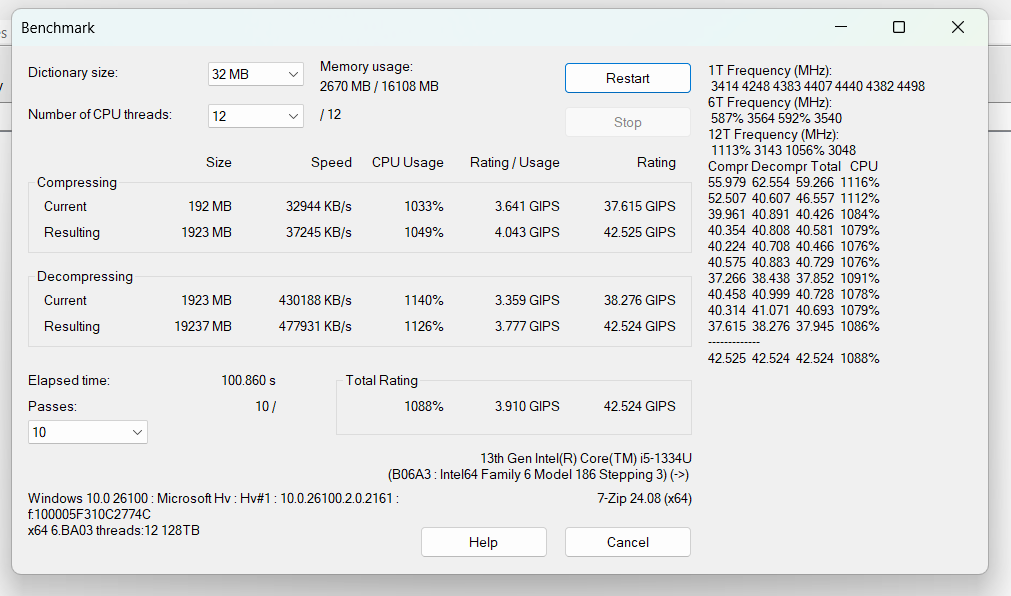Viewport: 1011px width, 596px height.
Task: Open the Passes dropdown showing 10
Action: (88, 432)
